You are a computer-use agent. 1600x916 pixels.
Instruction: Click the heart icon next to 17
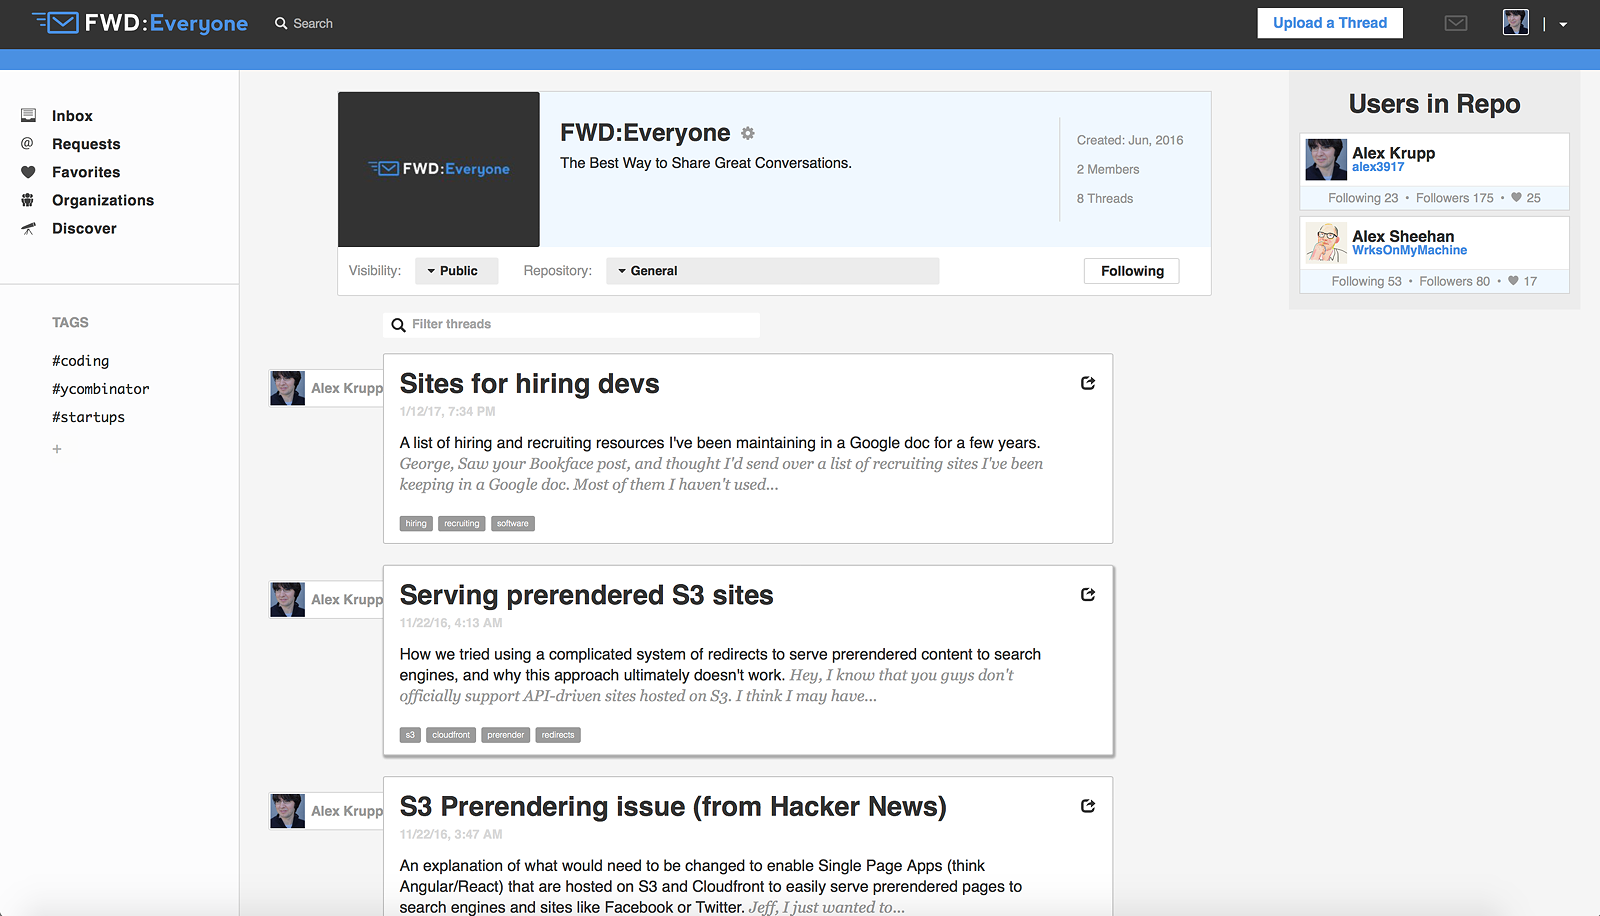tap(1513, 281)
